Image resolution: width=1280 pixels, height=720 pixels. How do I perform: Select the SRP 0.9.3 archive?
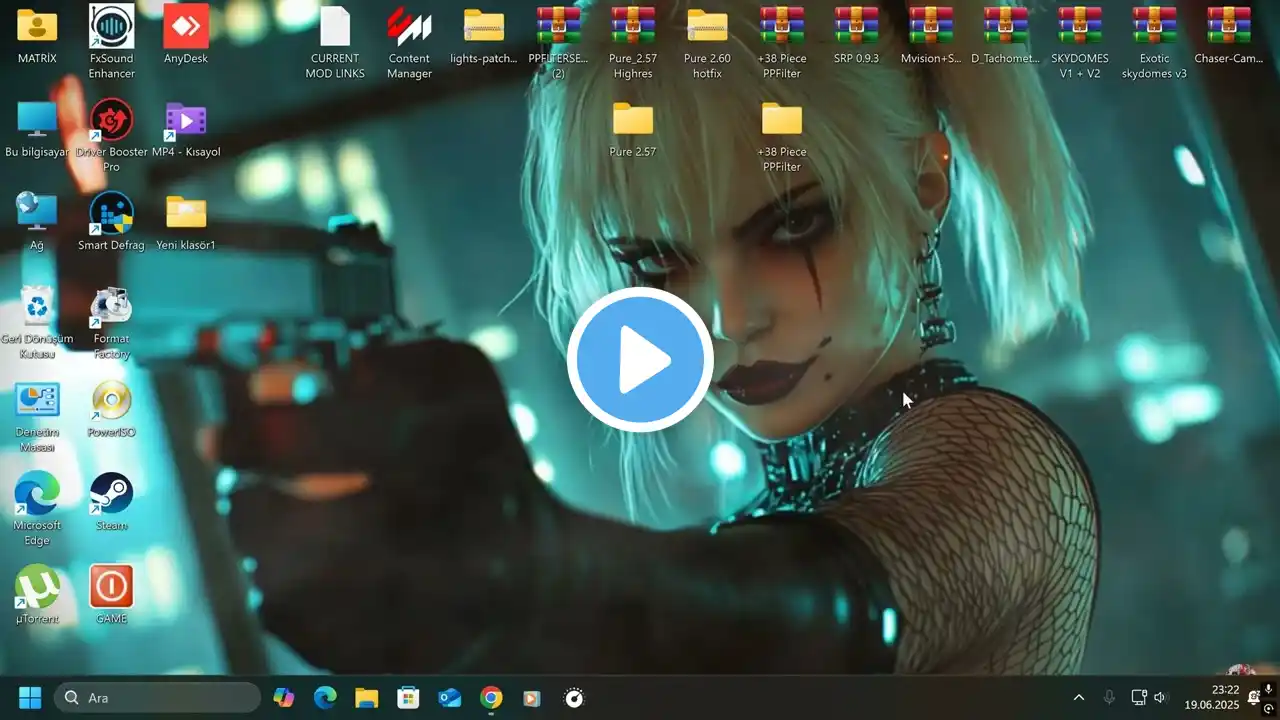tap(856, 27)
